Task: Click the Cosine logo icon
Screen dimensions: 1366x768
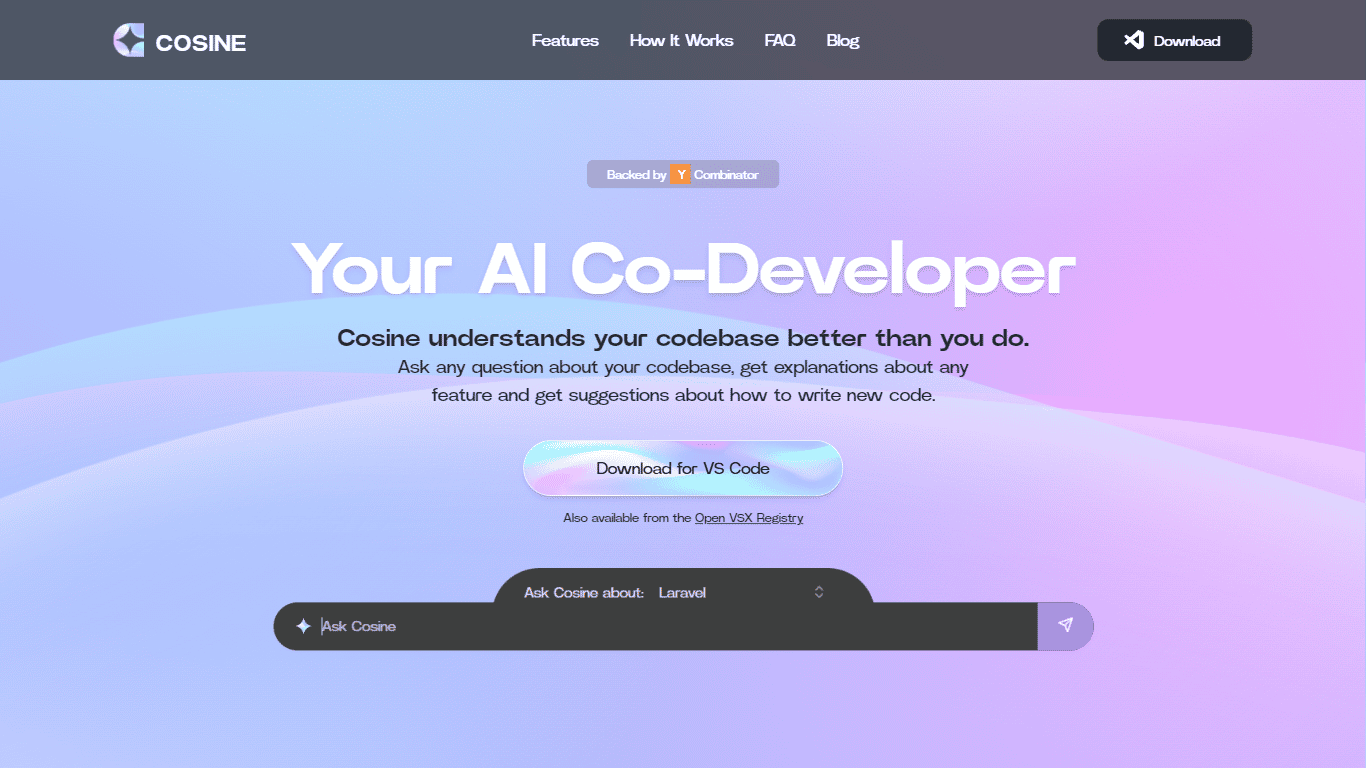Action: (129, 40)
